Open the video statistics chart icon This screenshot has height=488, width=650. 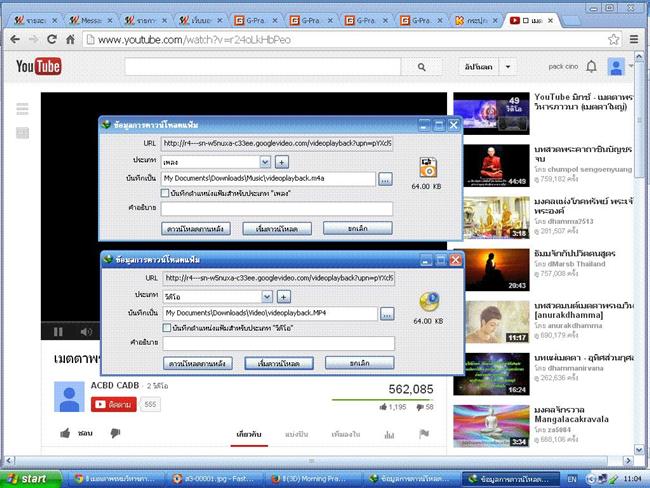coord(389,435)
